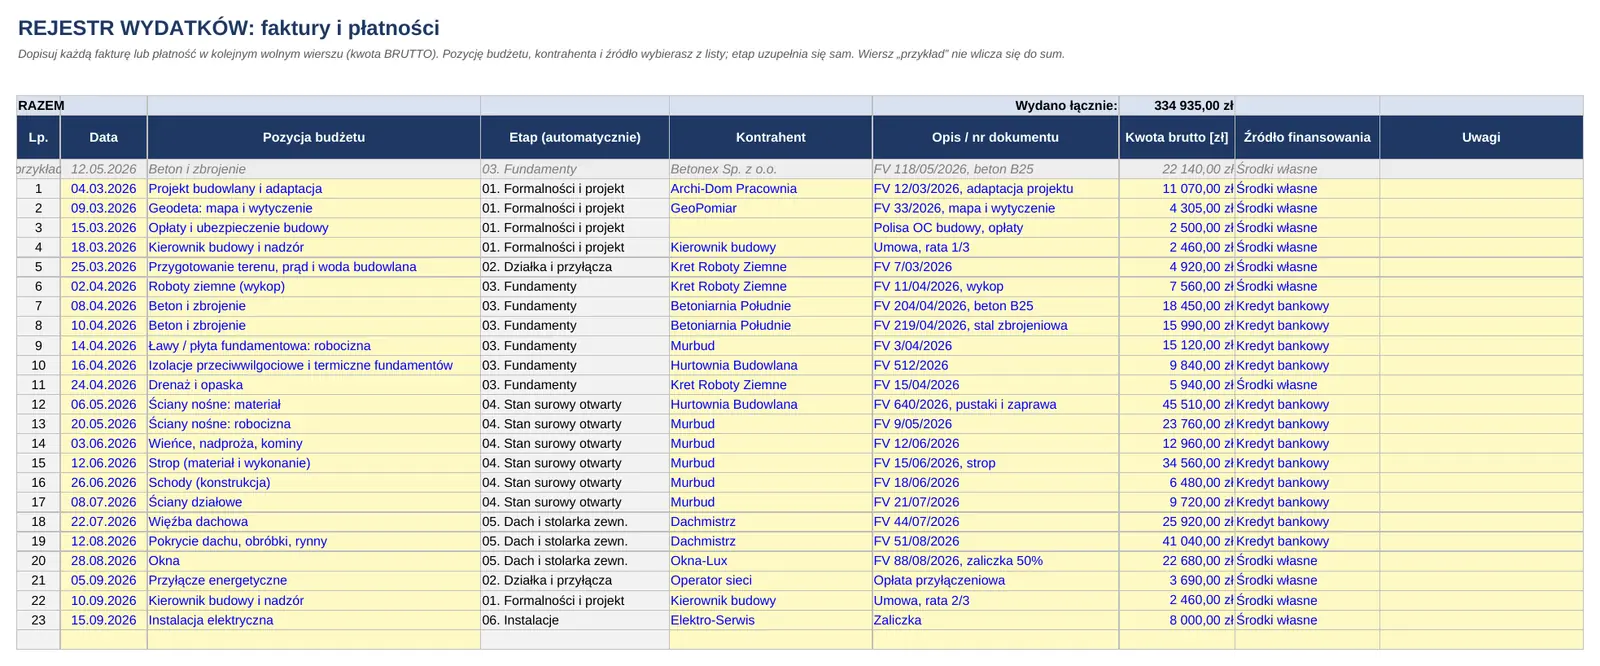
Task: Select the "06. Instalacje" stage cell
Action: point(575,620)
